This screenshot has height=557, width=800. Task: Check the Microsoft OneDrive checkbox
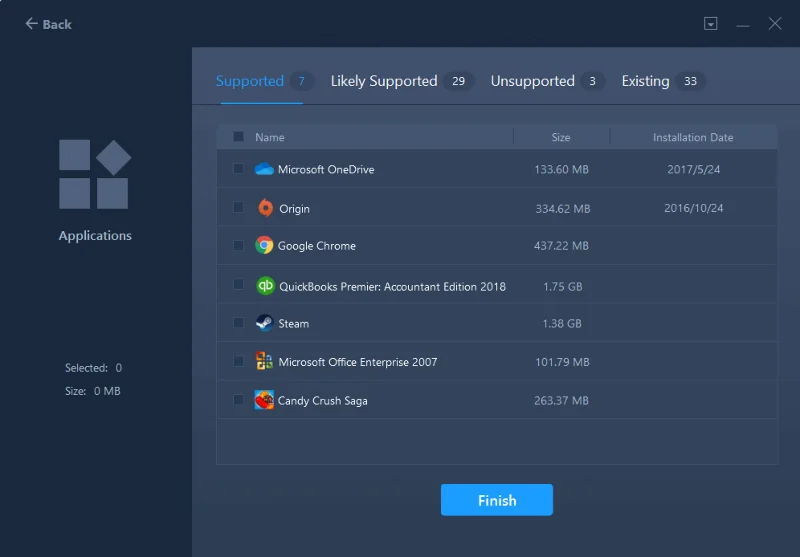pos(238,168)
